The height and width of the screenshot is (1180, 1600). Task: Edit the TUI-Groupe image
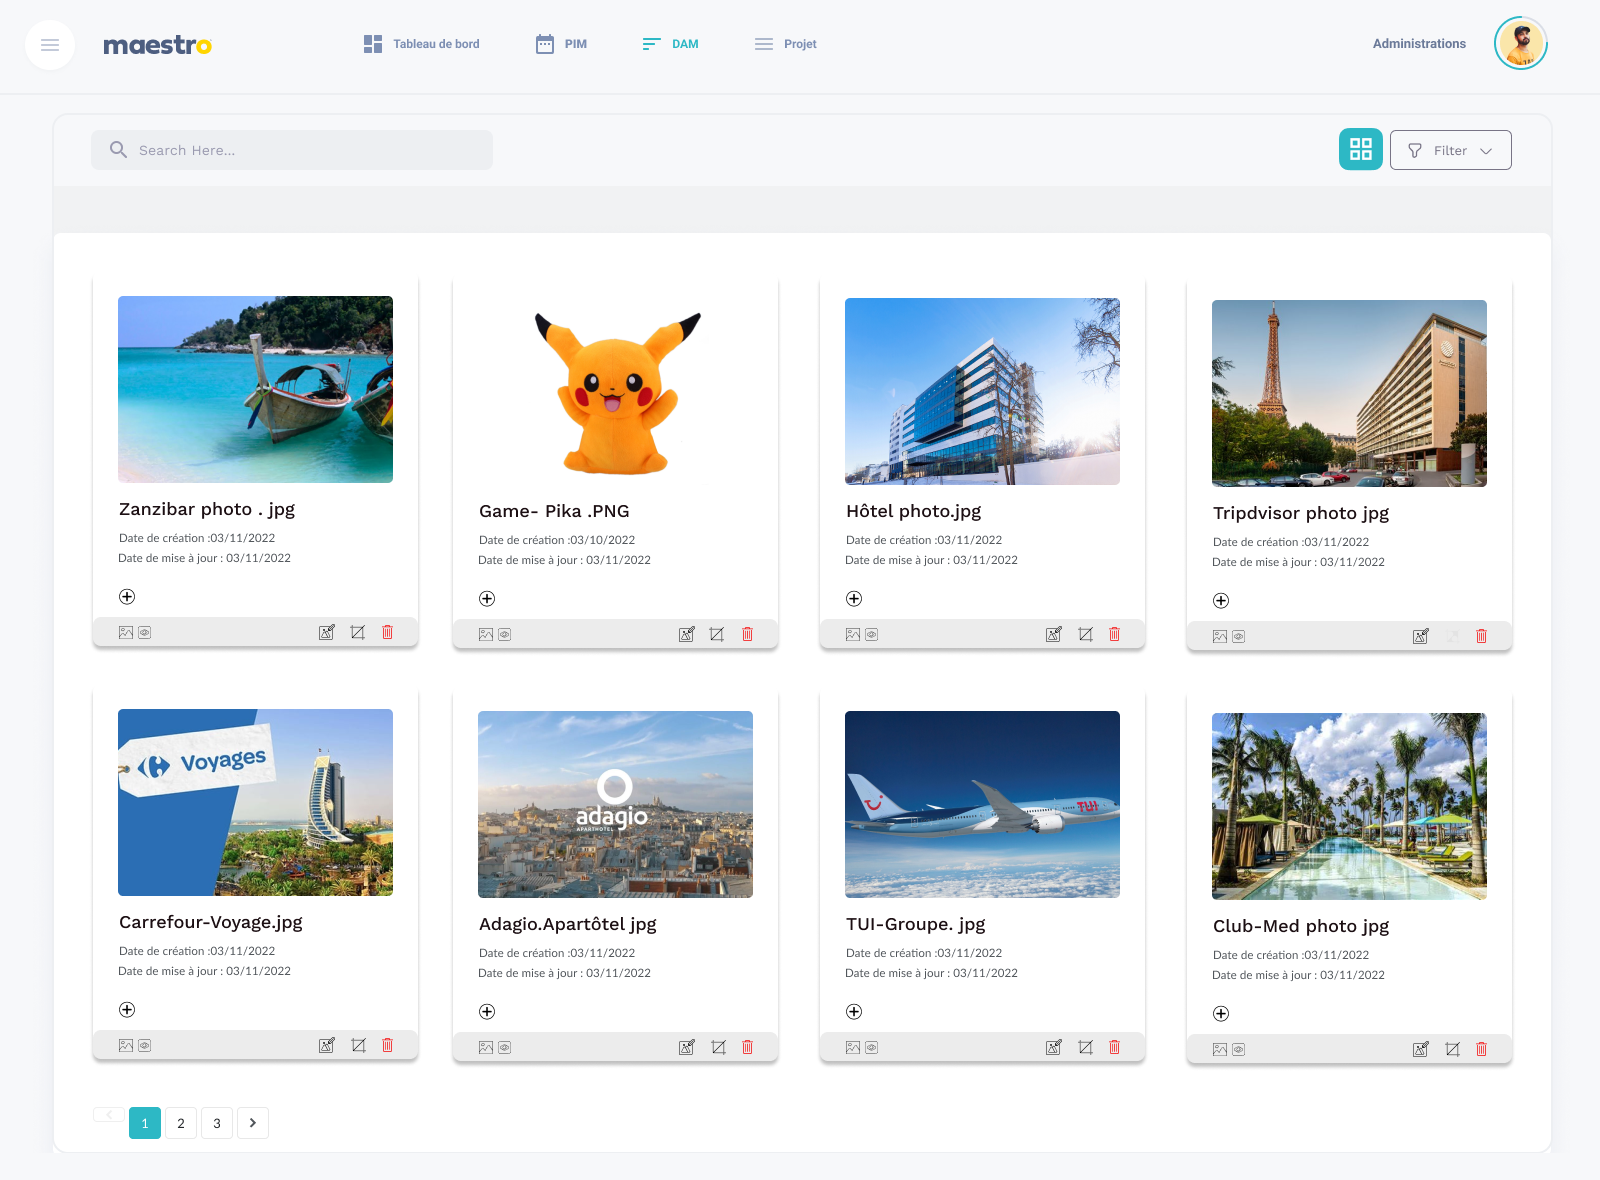1054,1047
